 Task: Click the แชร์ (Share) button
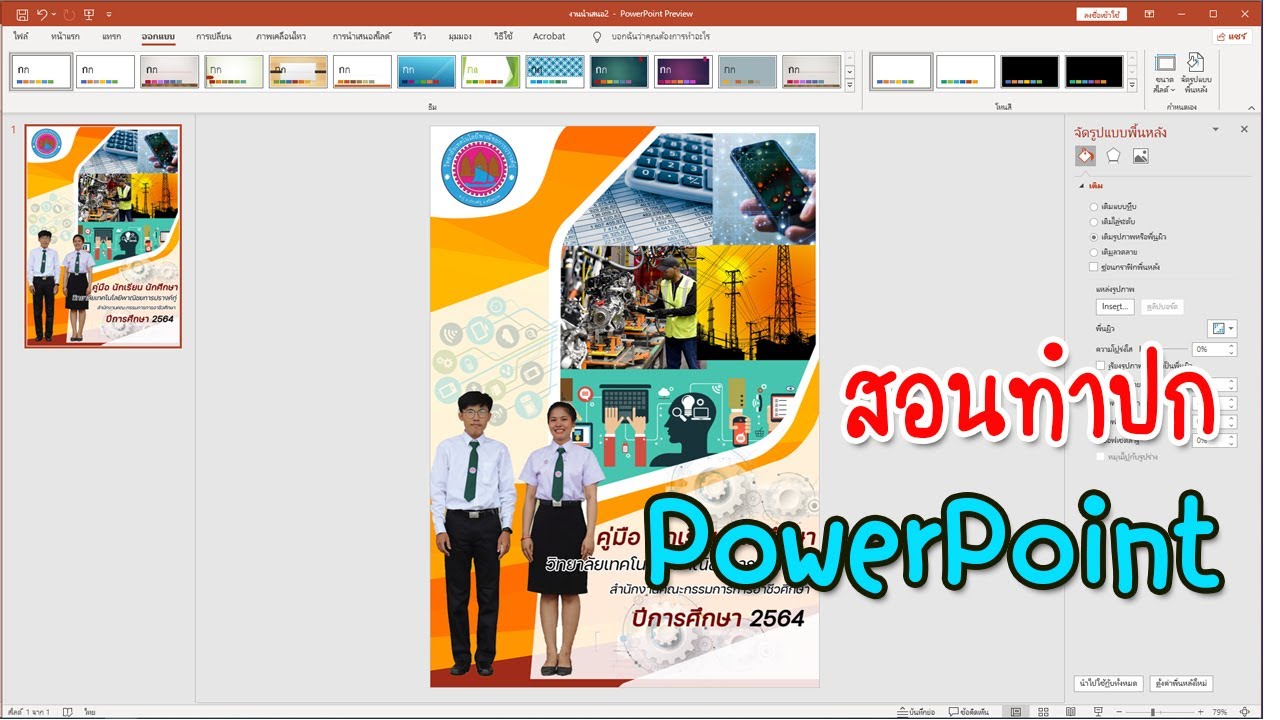(1232, 36)
